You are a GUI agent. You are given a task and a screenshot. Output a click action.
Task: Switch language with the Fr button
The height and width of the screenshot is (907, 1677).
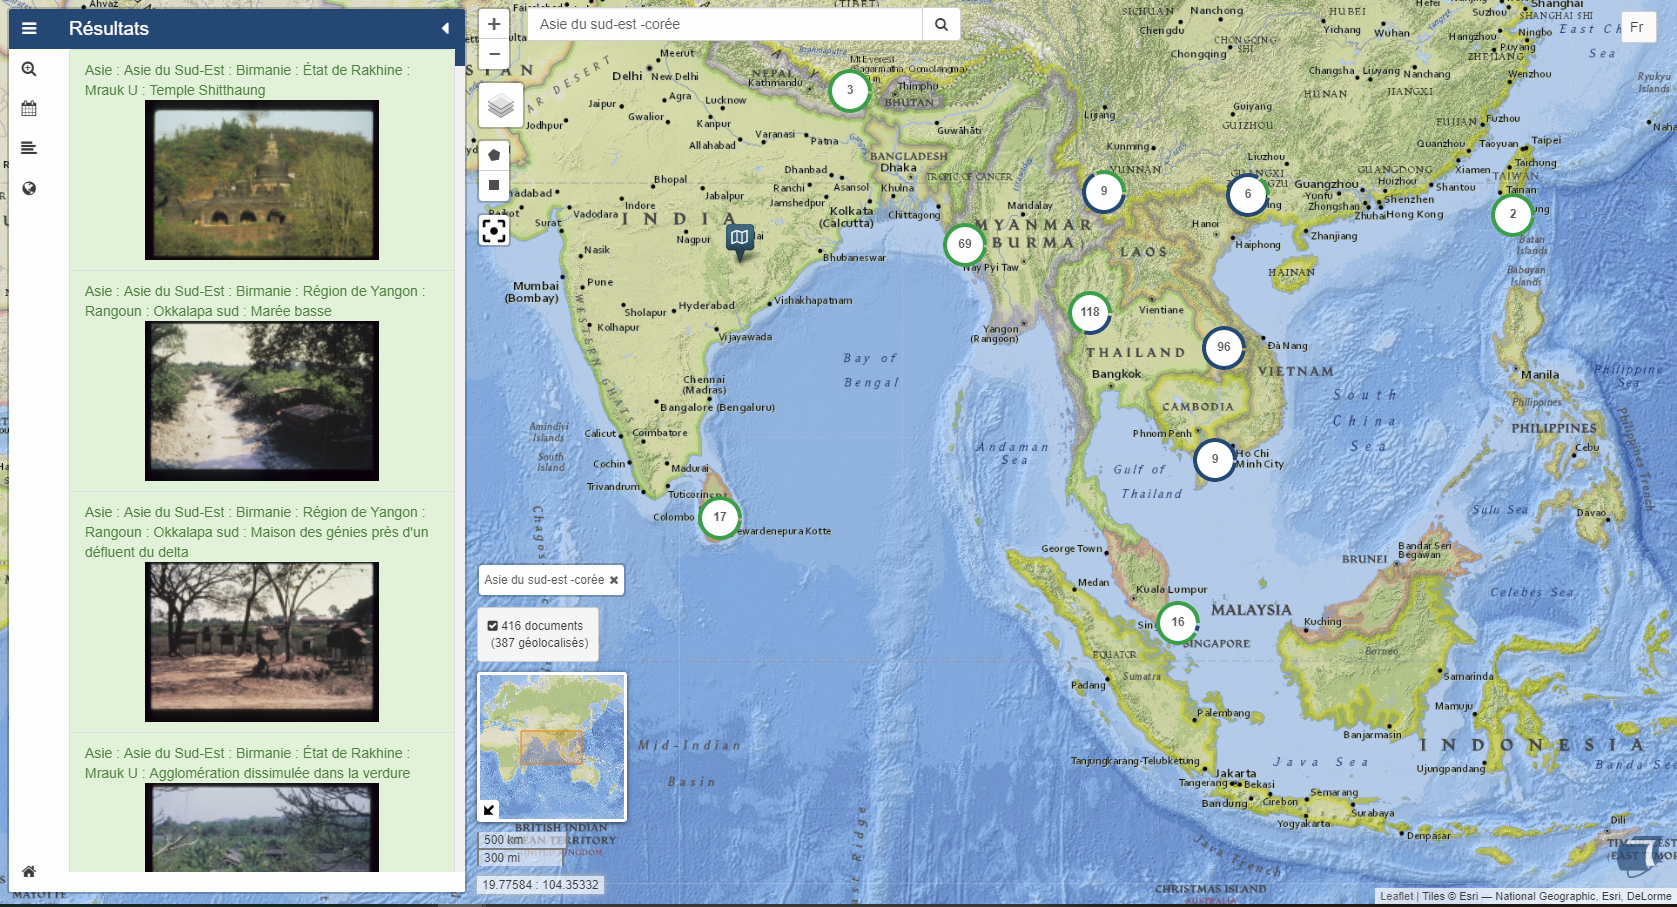(1636, 27)
